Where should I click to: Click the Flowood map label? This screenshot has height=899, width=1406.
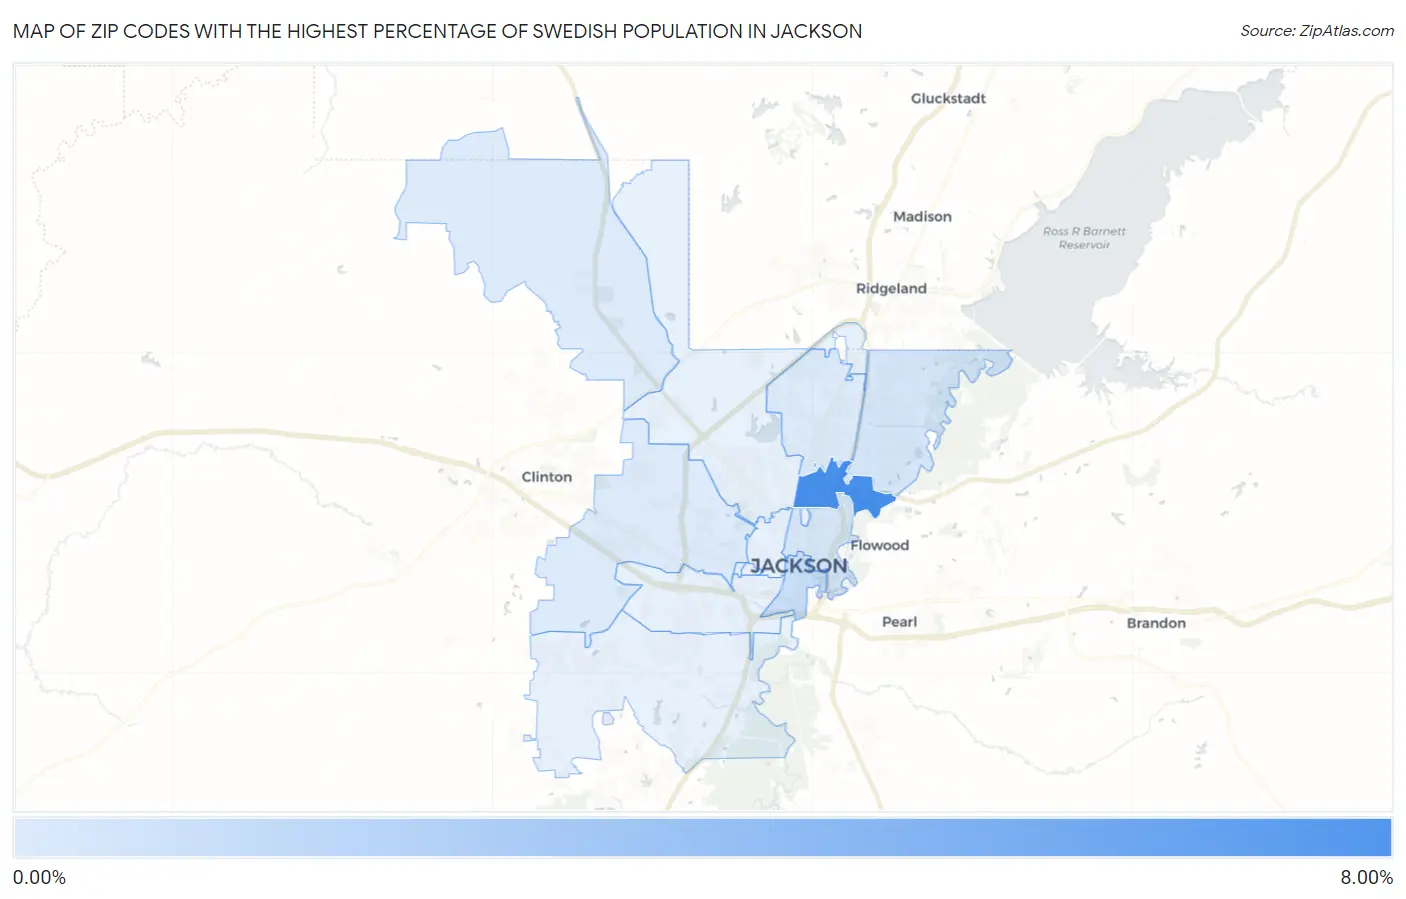click(x=880, y=545)
